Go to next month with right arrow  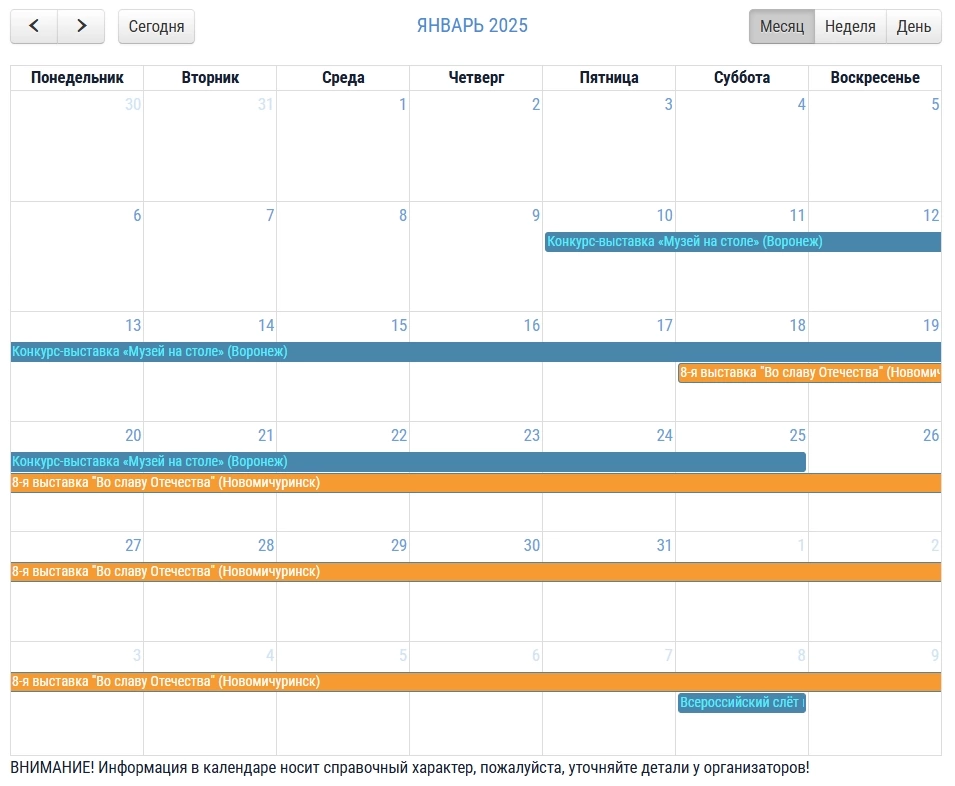pos(81,26)
